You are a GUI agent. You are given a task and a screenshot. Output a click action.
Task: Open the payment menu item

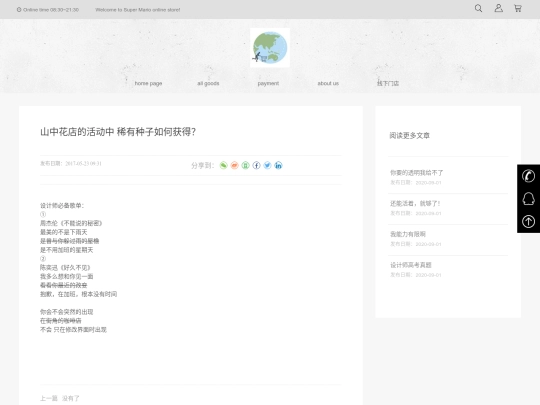(268, 83)
